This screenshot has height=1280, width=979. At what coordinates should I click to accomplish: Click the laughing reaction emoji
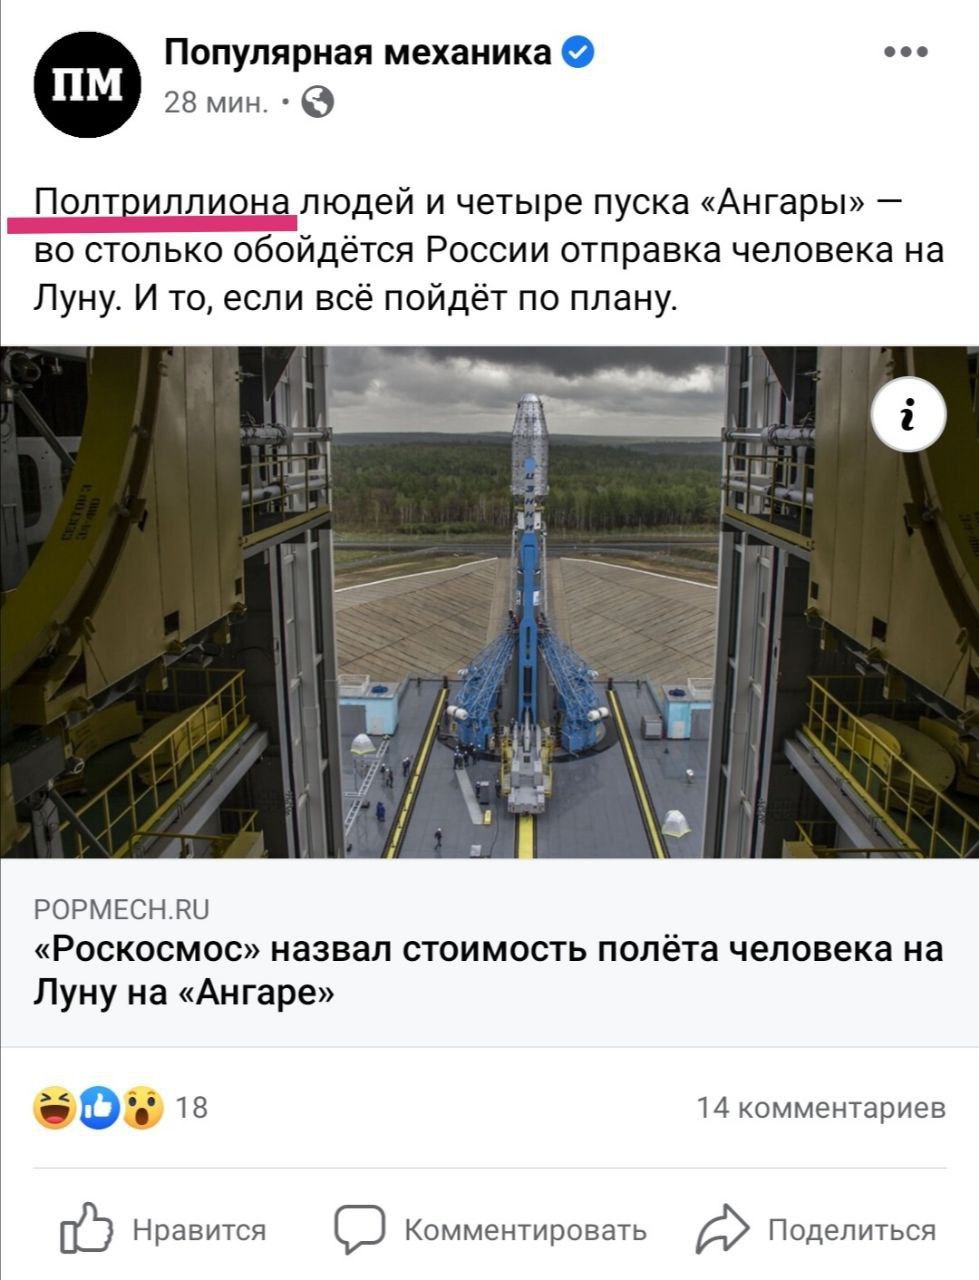(55, 1107)
